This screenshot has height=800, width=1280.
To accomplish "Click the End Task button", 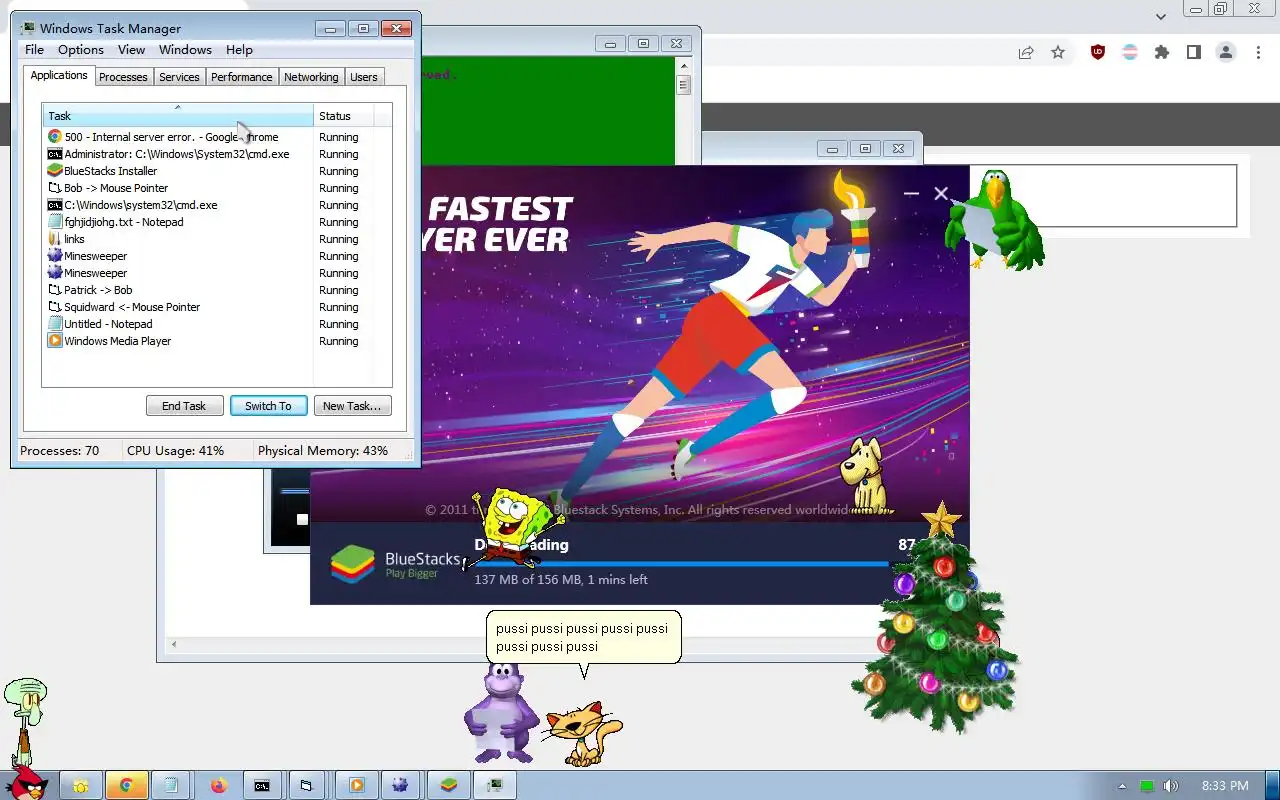I will click(x=184, y=406).
